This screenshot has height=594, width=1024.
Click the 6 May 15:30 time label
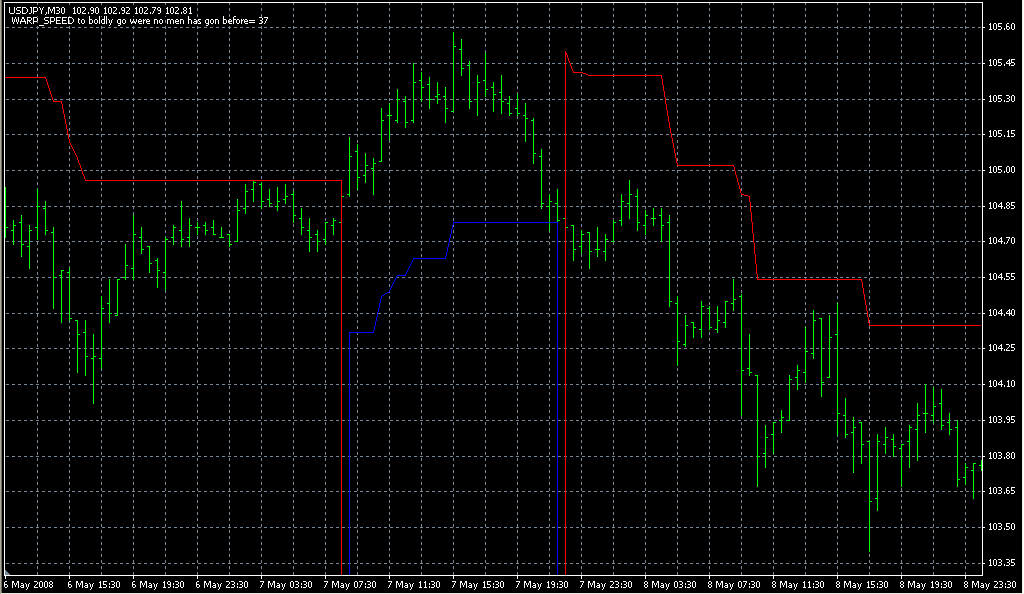[94, 585]
